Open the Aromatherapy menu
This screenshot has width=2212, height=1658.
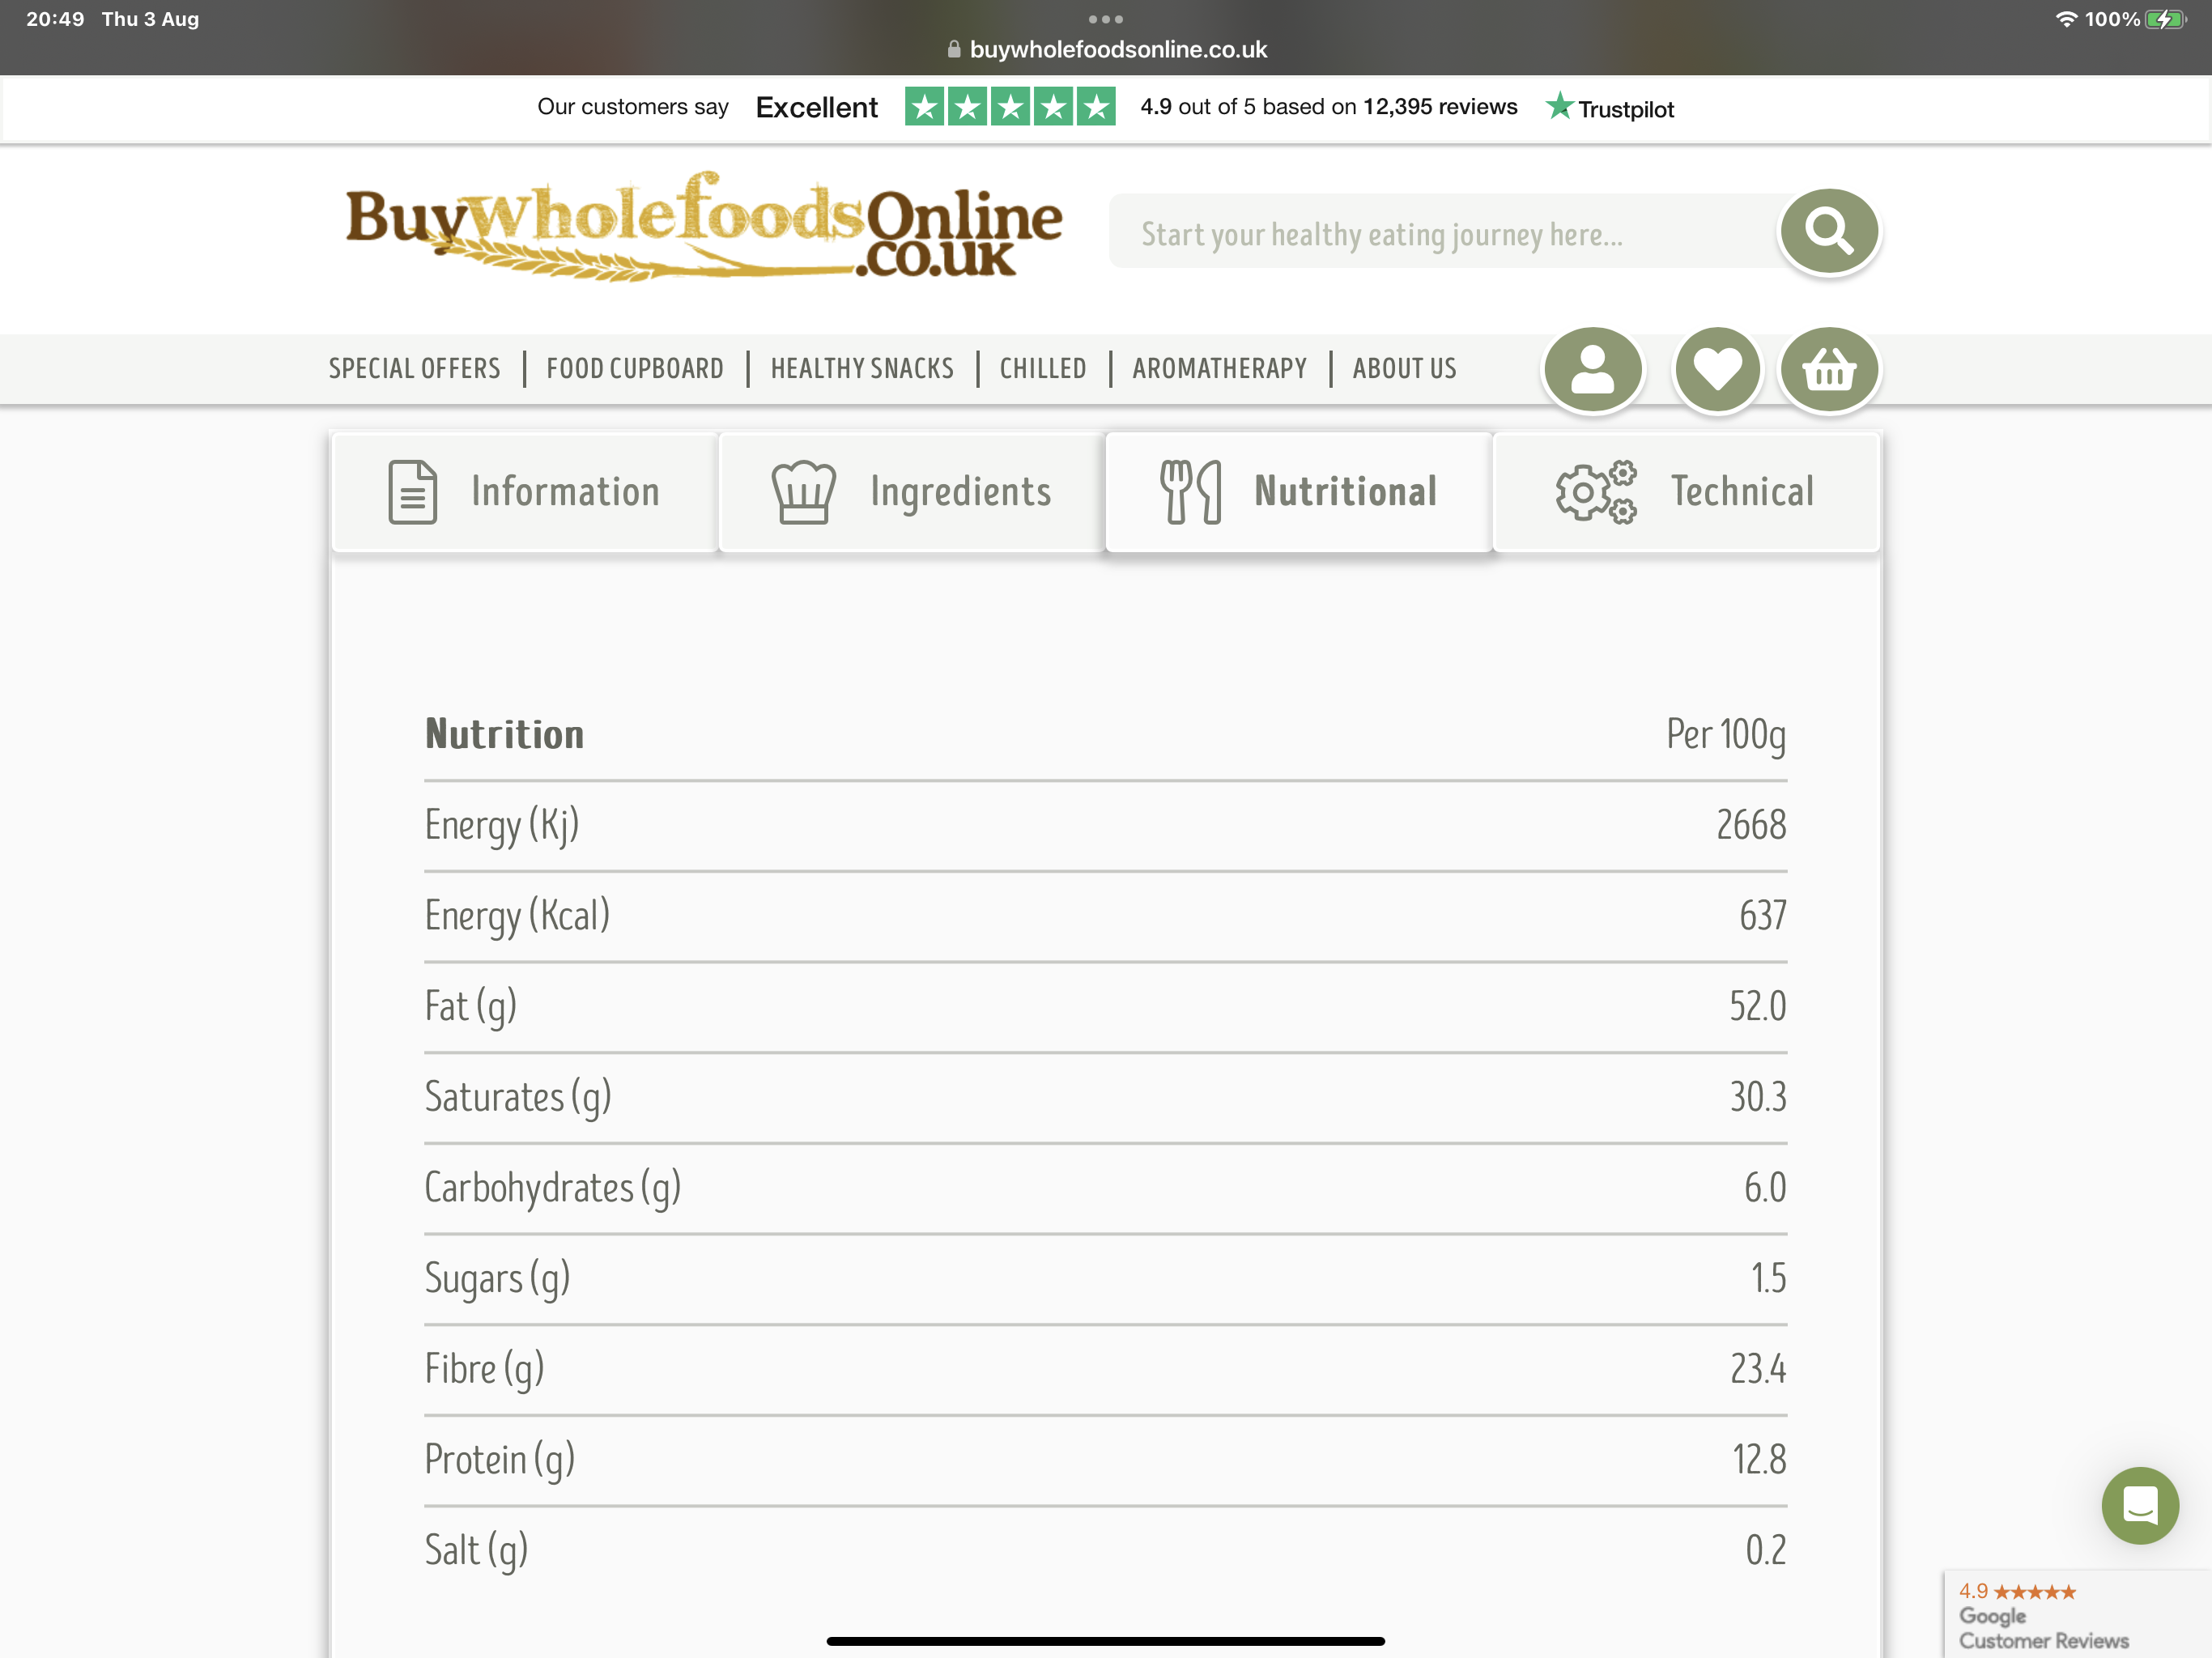tap(1219, 369)
